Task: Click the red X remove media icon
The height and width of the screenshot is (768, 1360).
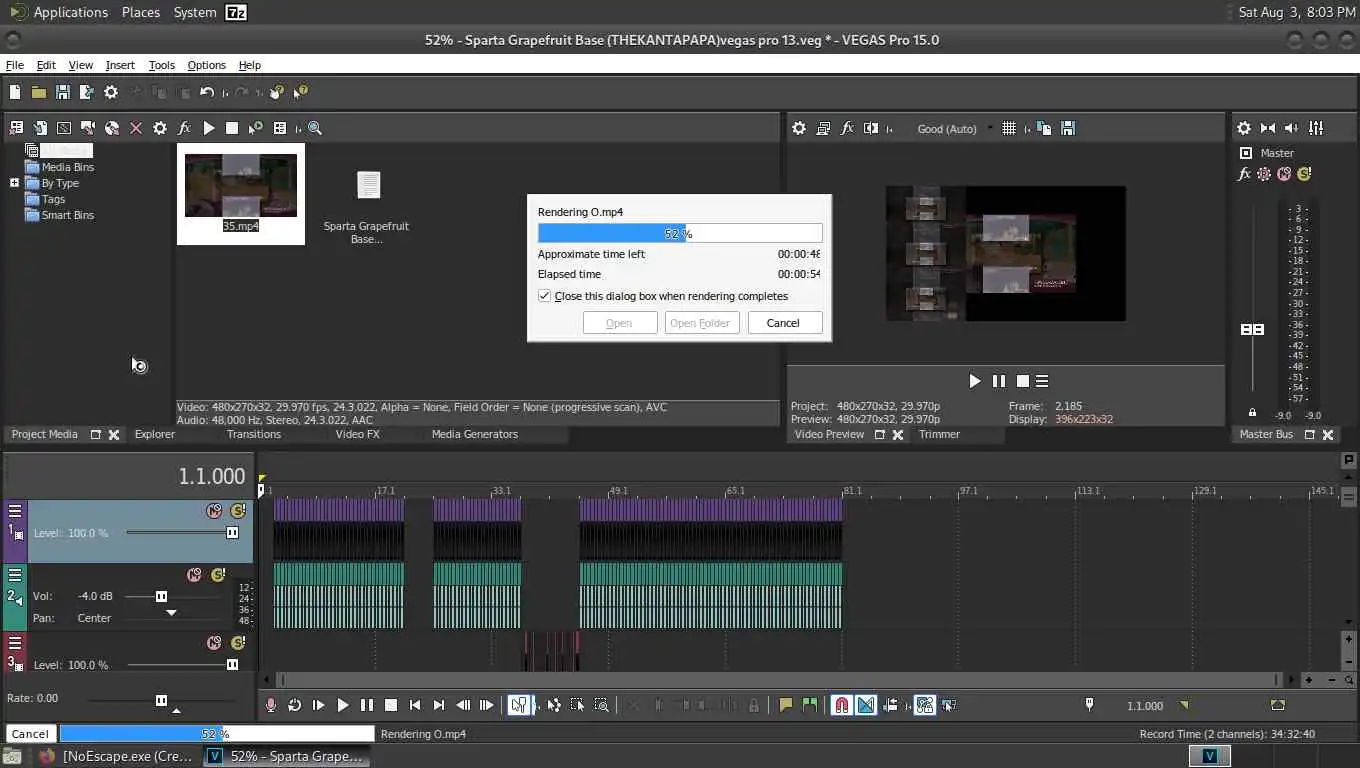Action: pos(136,128)
